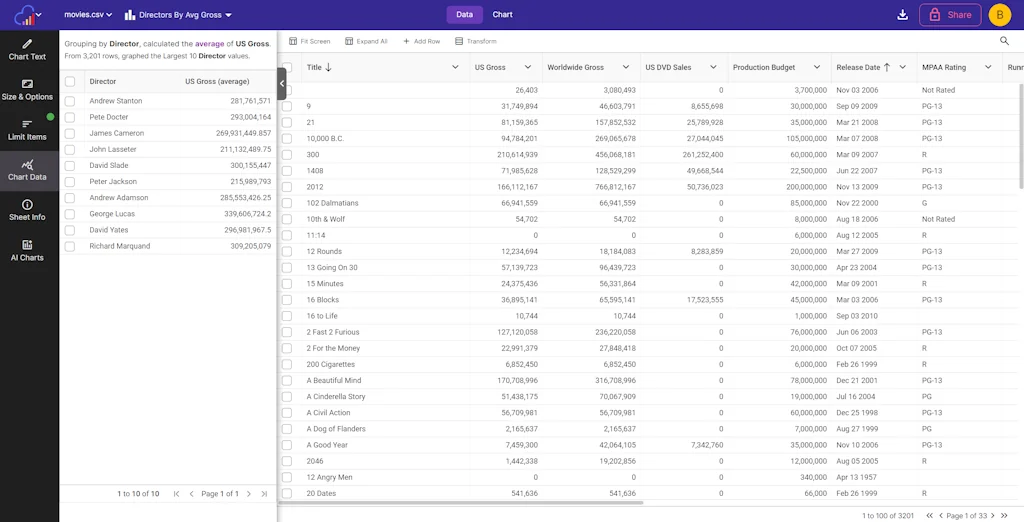Click the download icon in header
This screenshot has width=1024, height=522.
[x=903, y=15]
